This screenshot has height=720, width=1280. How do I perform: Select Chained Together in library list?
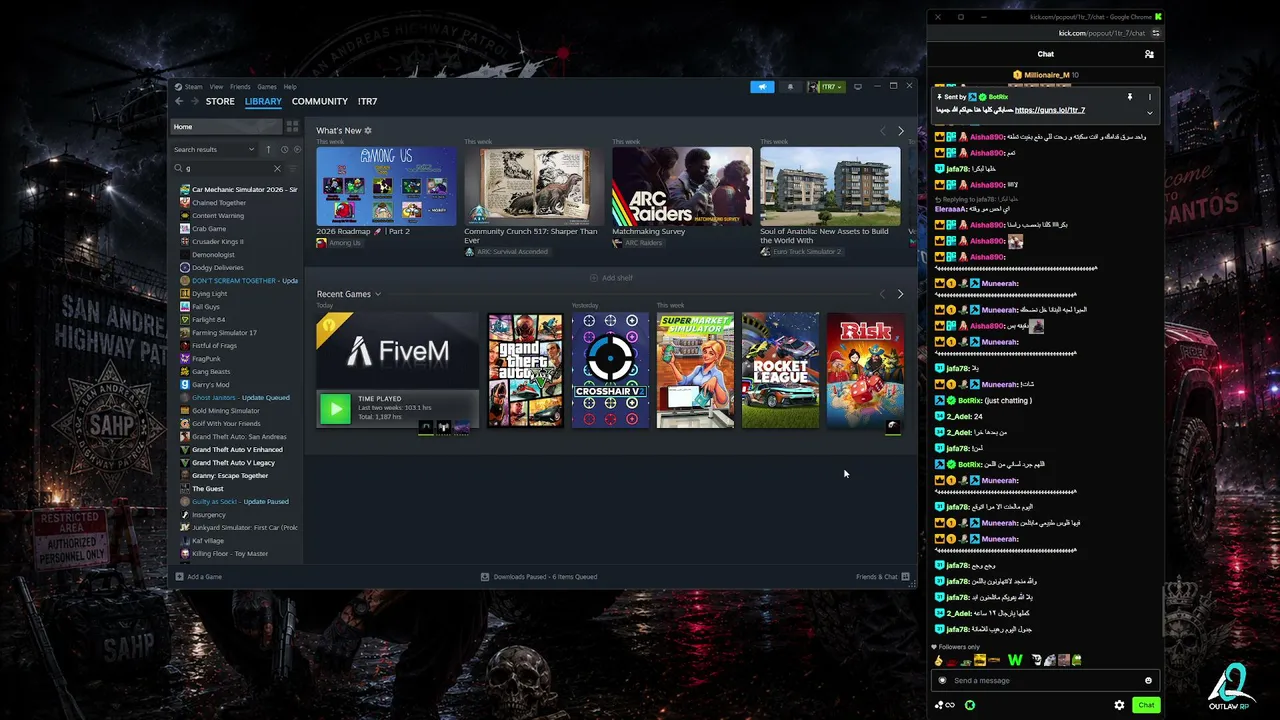219,203
